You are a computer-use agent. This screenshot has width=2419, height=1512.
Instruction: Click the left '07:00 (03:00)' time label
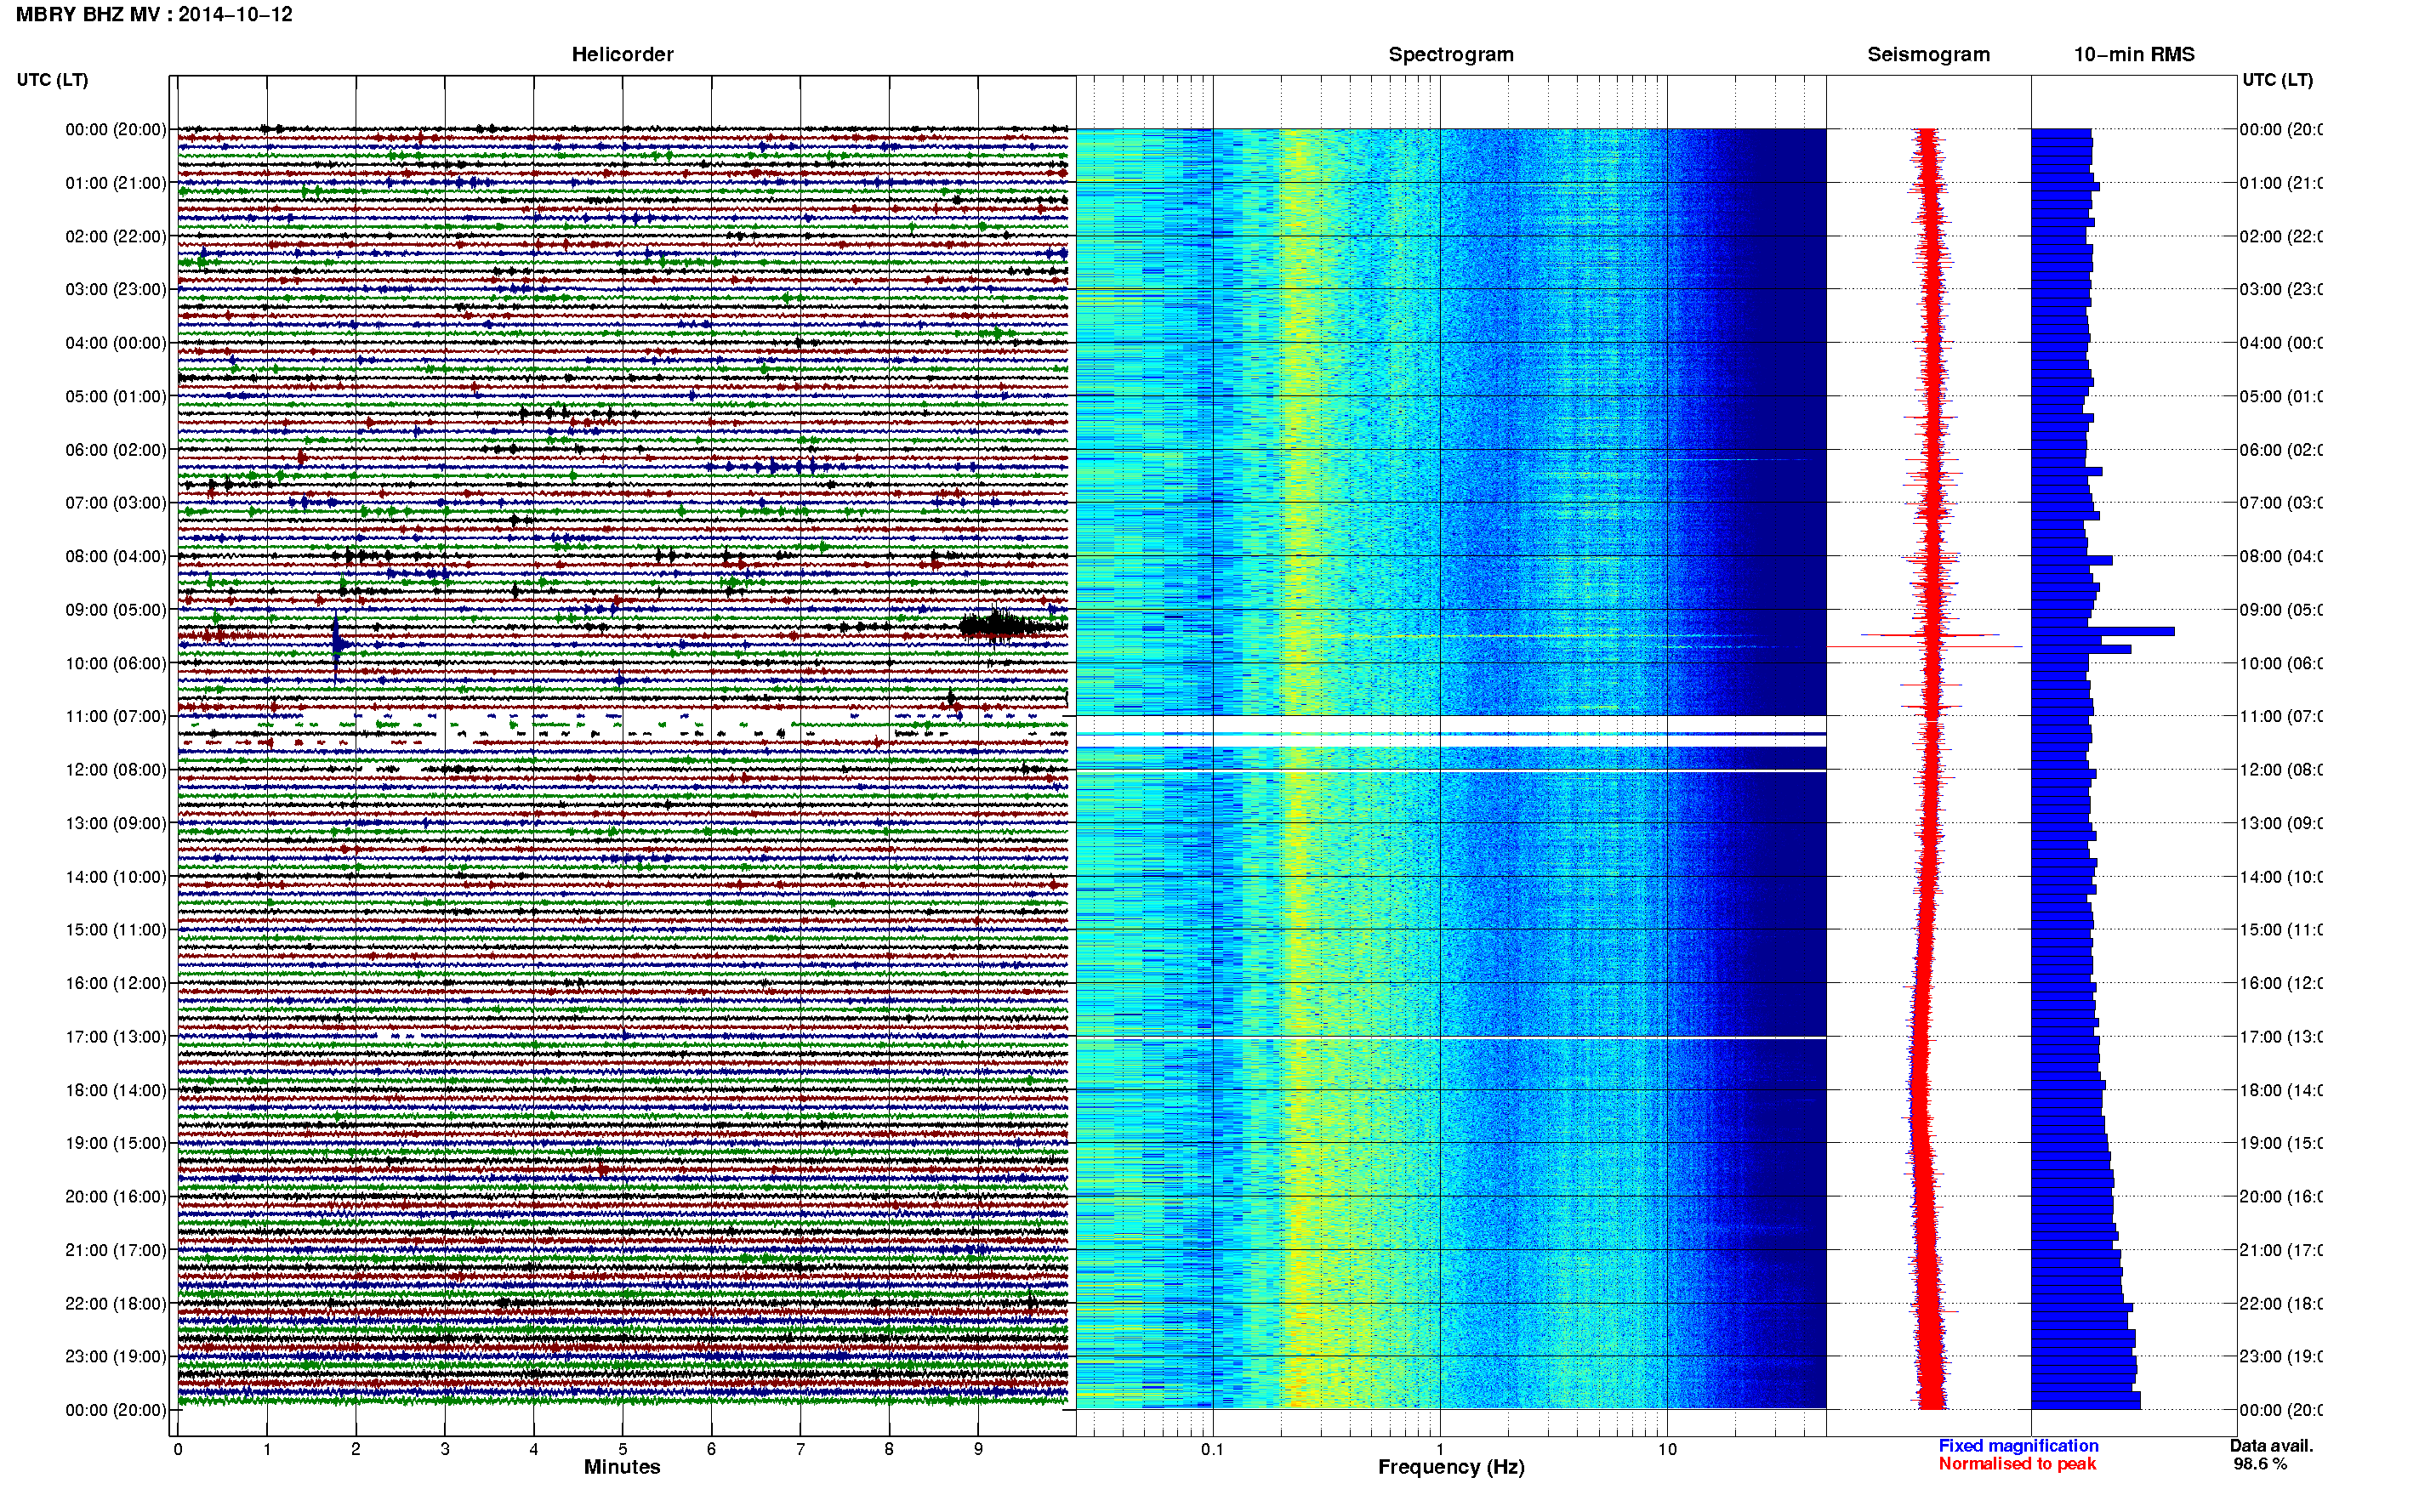click(116, 503)
